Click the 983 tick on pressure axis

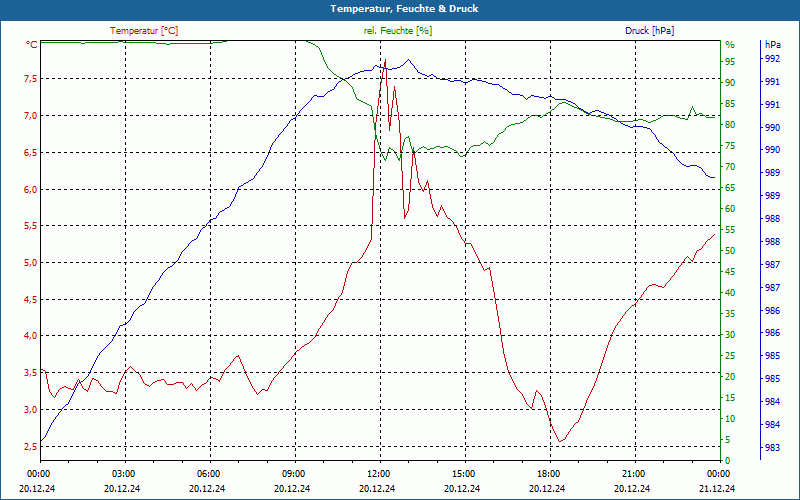tap(772, 448)
